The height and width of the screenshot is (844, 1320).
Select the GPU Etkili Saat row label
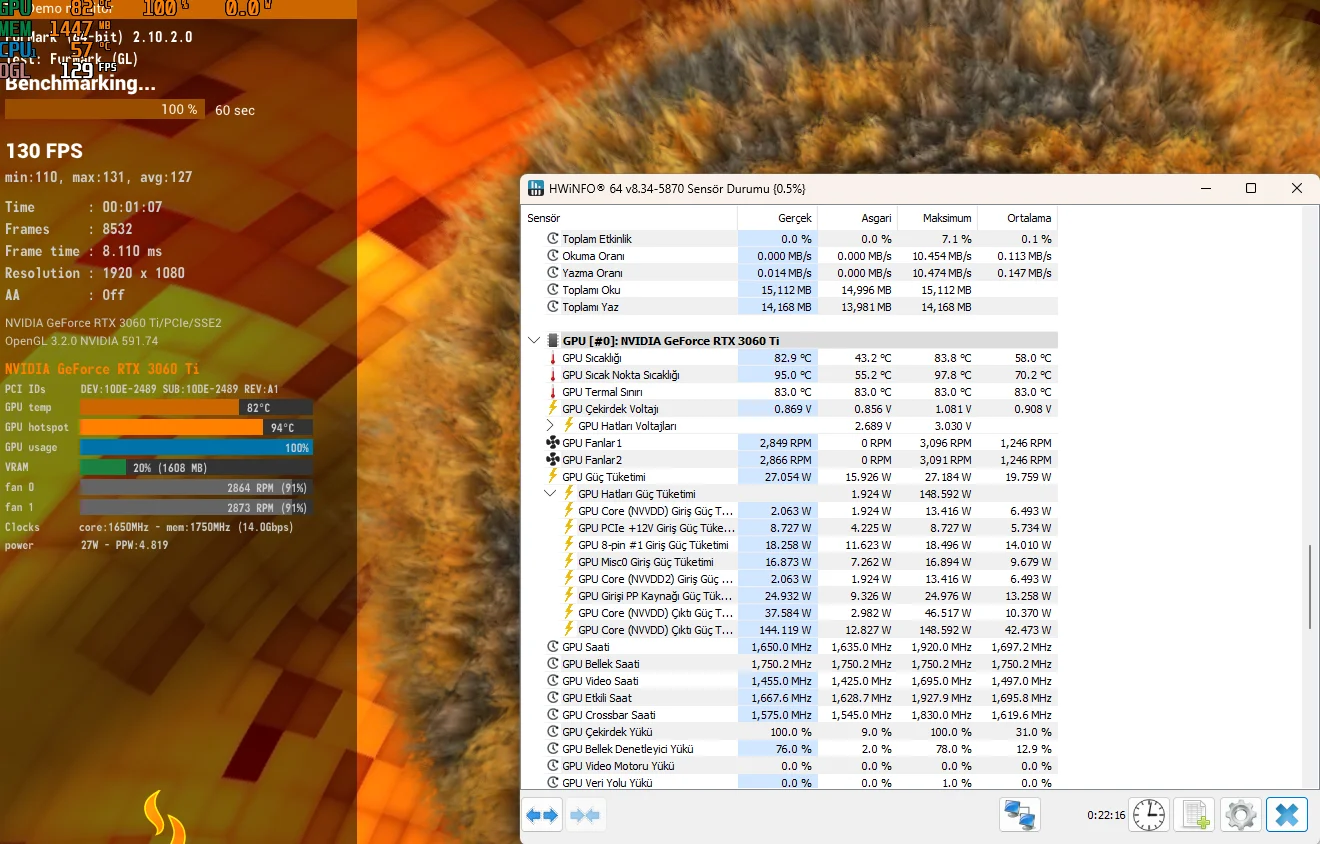[597, 698]
